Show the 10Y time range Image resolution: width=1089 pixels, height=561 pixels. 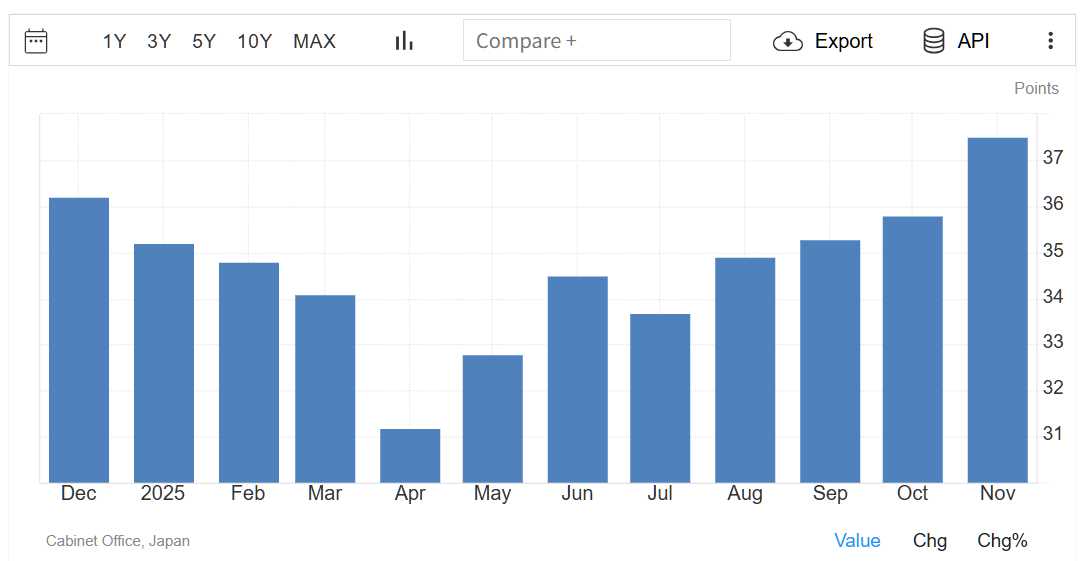(x=254, y=41)
